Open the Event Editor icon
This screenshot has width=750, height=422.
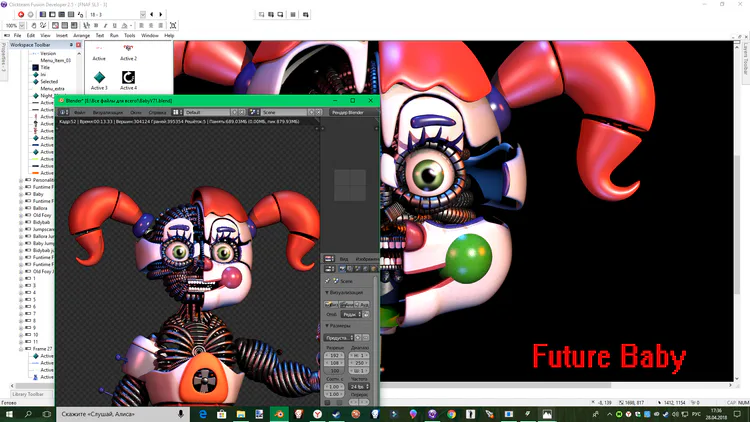tap(62, 14)
